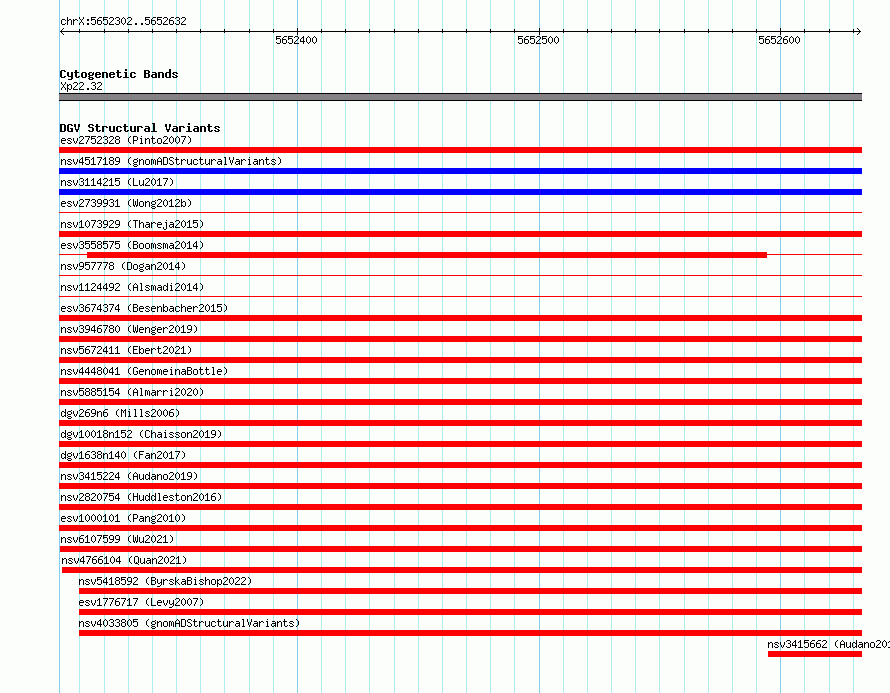Open variant nsv3114215 (Lu2017)
This screenshot has width=890, height=693.
tap(117, 182)
